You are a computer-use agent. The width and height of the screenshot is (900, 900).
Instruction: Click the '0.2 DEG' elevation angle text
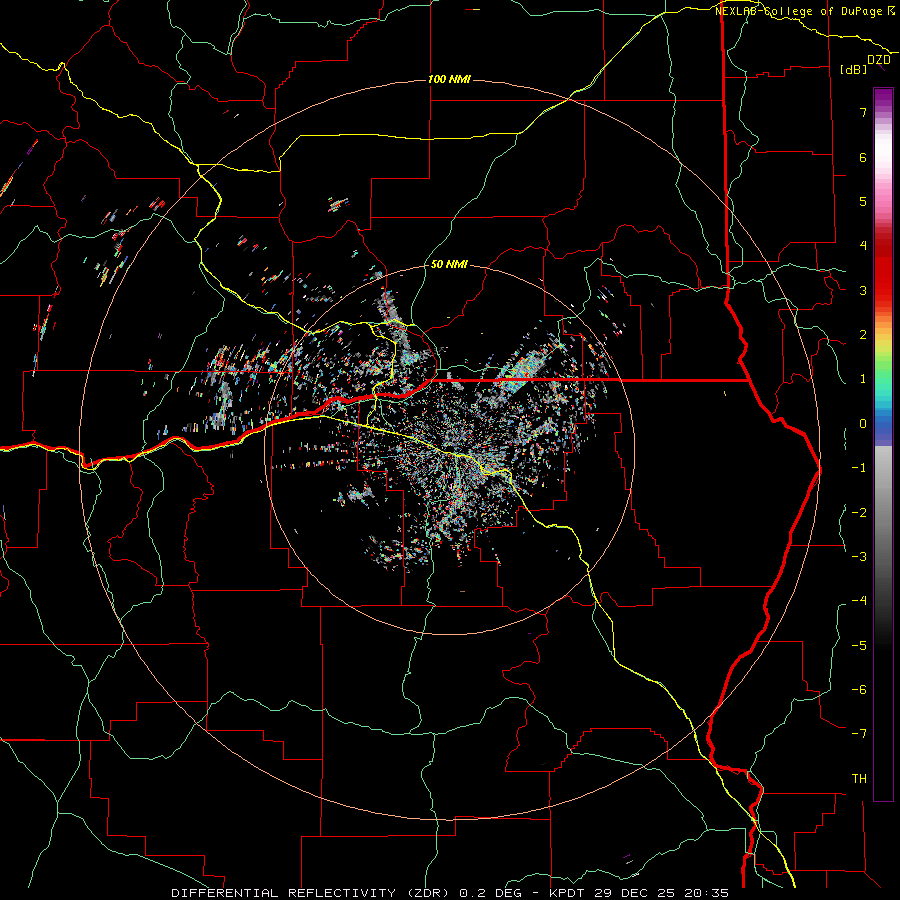[x=490, y=893]
